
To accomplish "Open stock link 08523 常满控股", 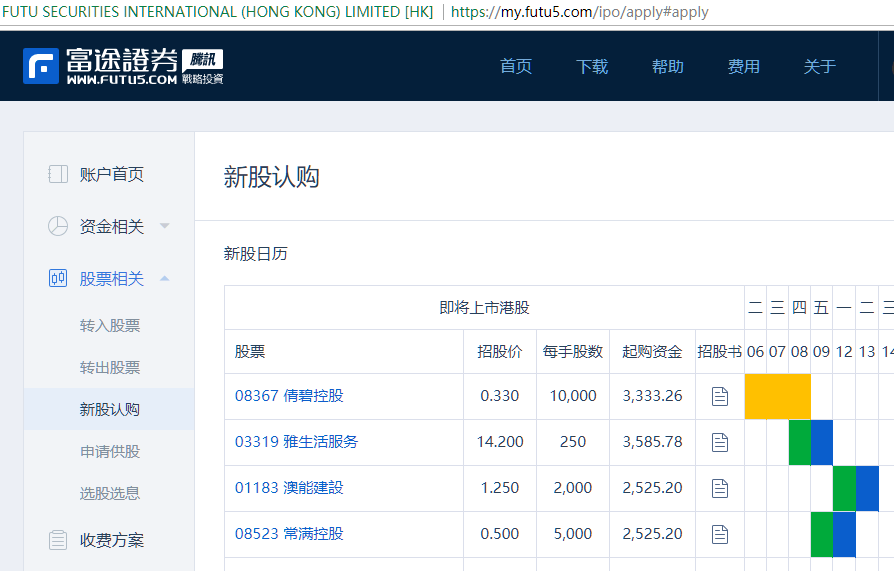I will coord(289,534).
